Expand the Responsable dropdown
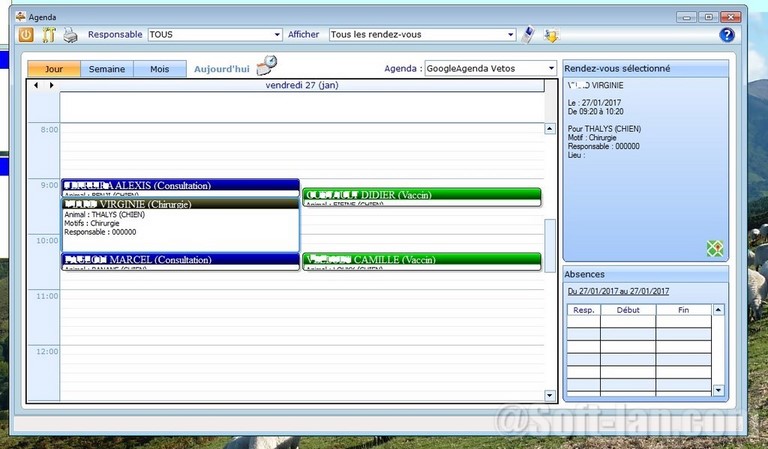The height and width of the screenshot is (449, 768). coord(276,35)
